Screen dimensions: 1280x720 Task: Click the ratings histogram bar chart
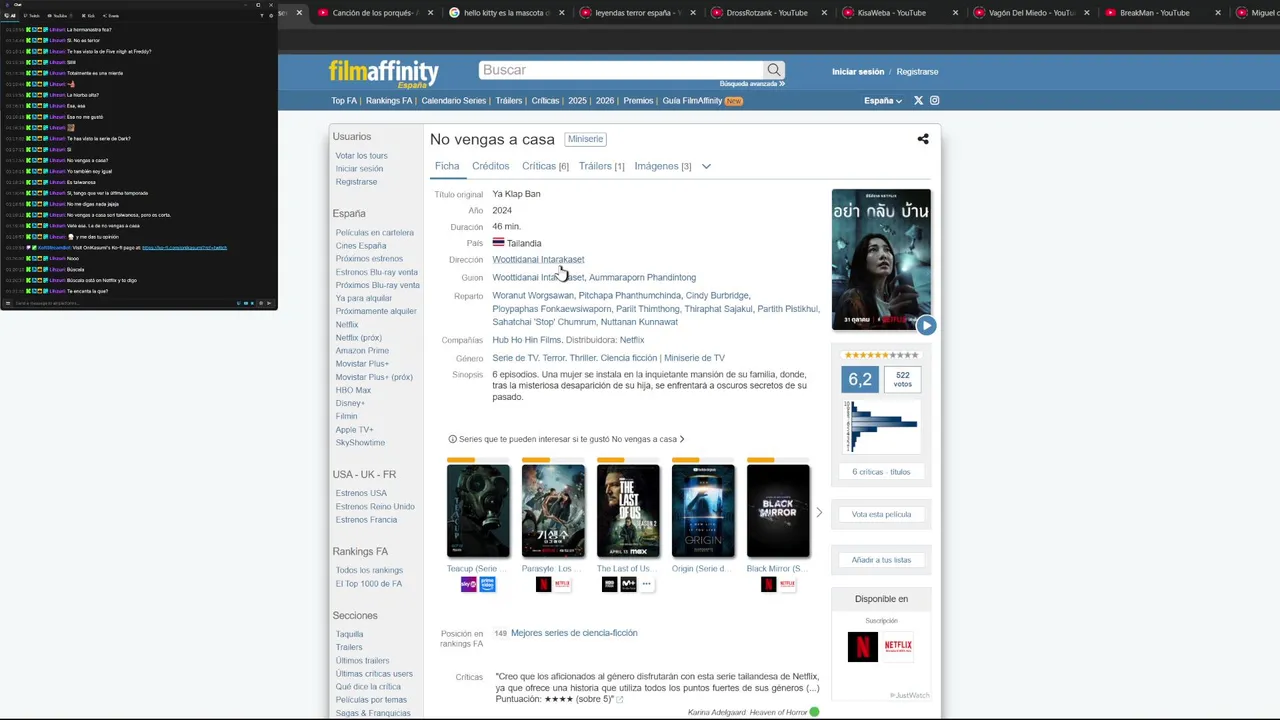click(x=881, y=427)
